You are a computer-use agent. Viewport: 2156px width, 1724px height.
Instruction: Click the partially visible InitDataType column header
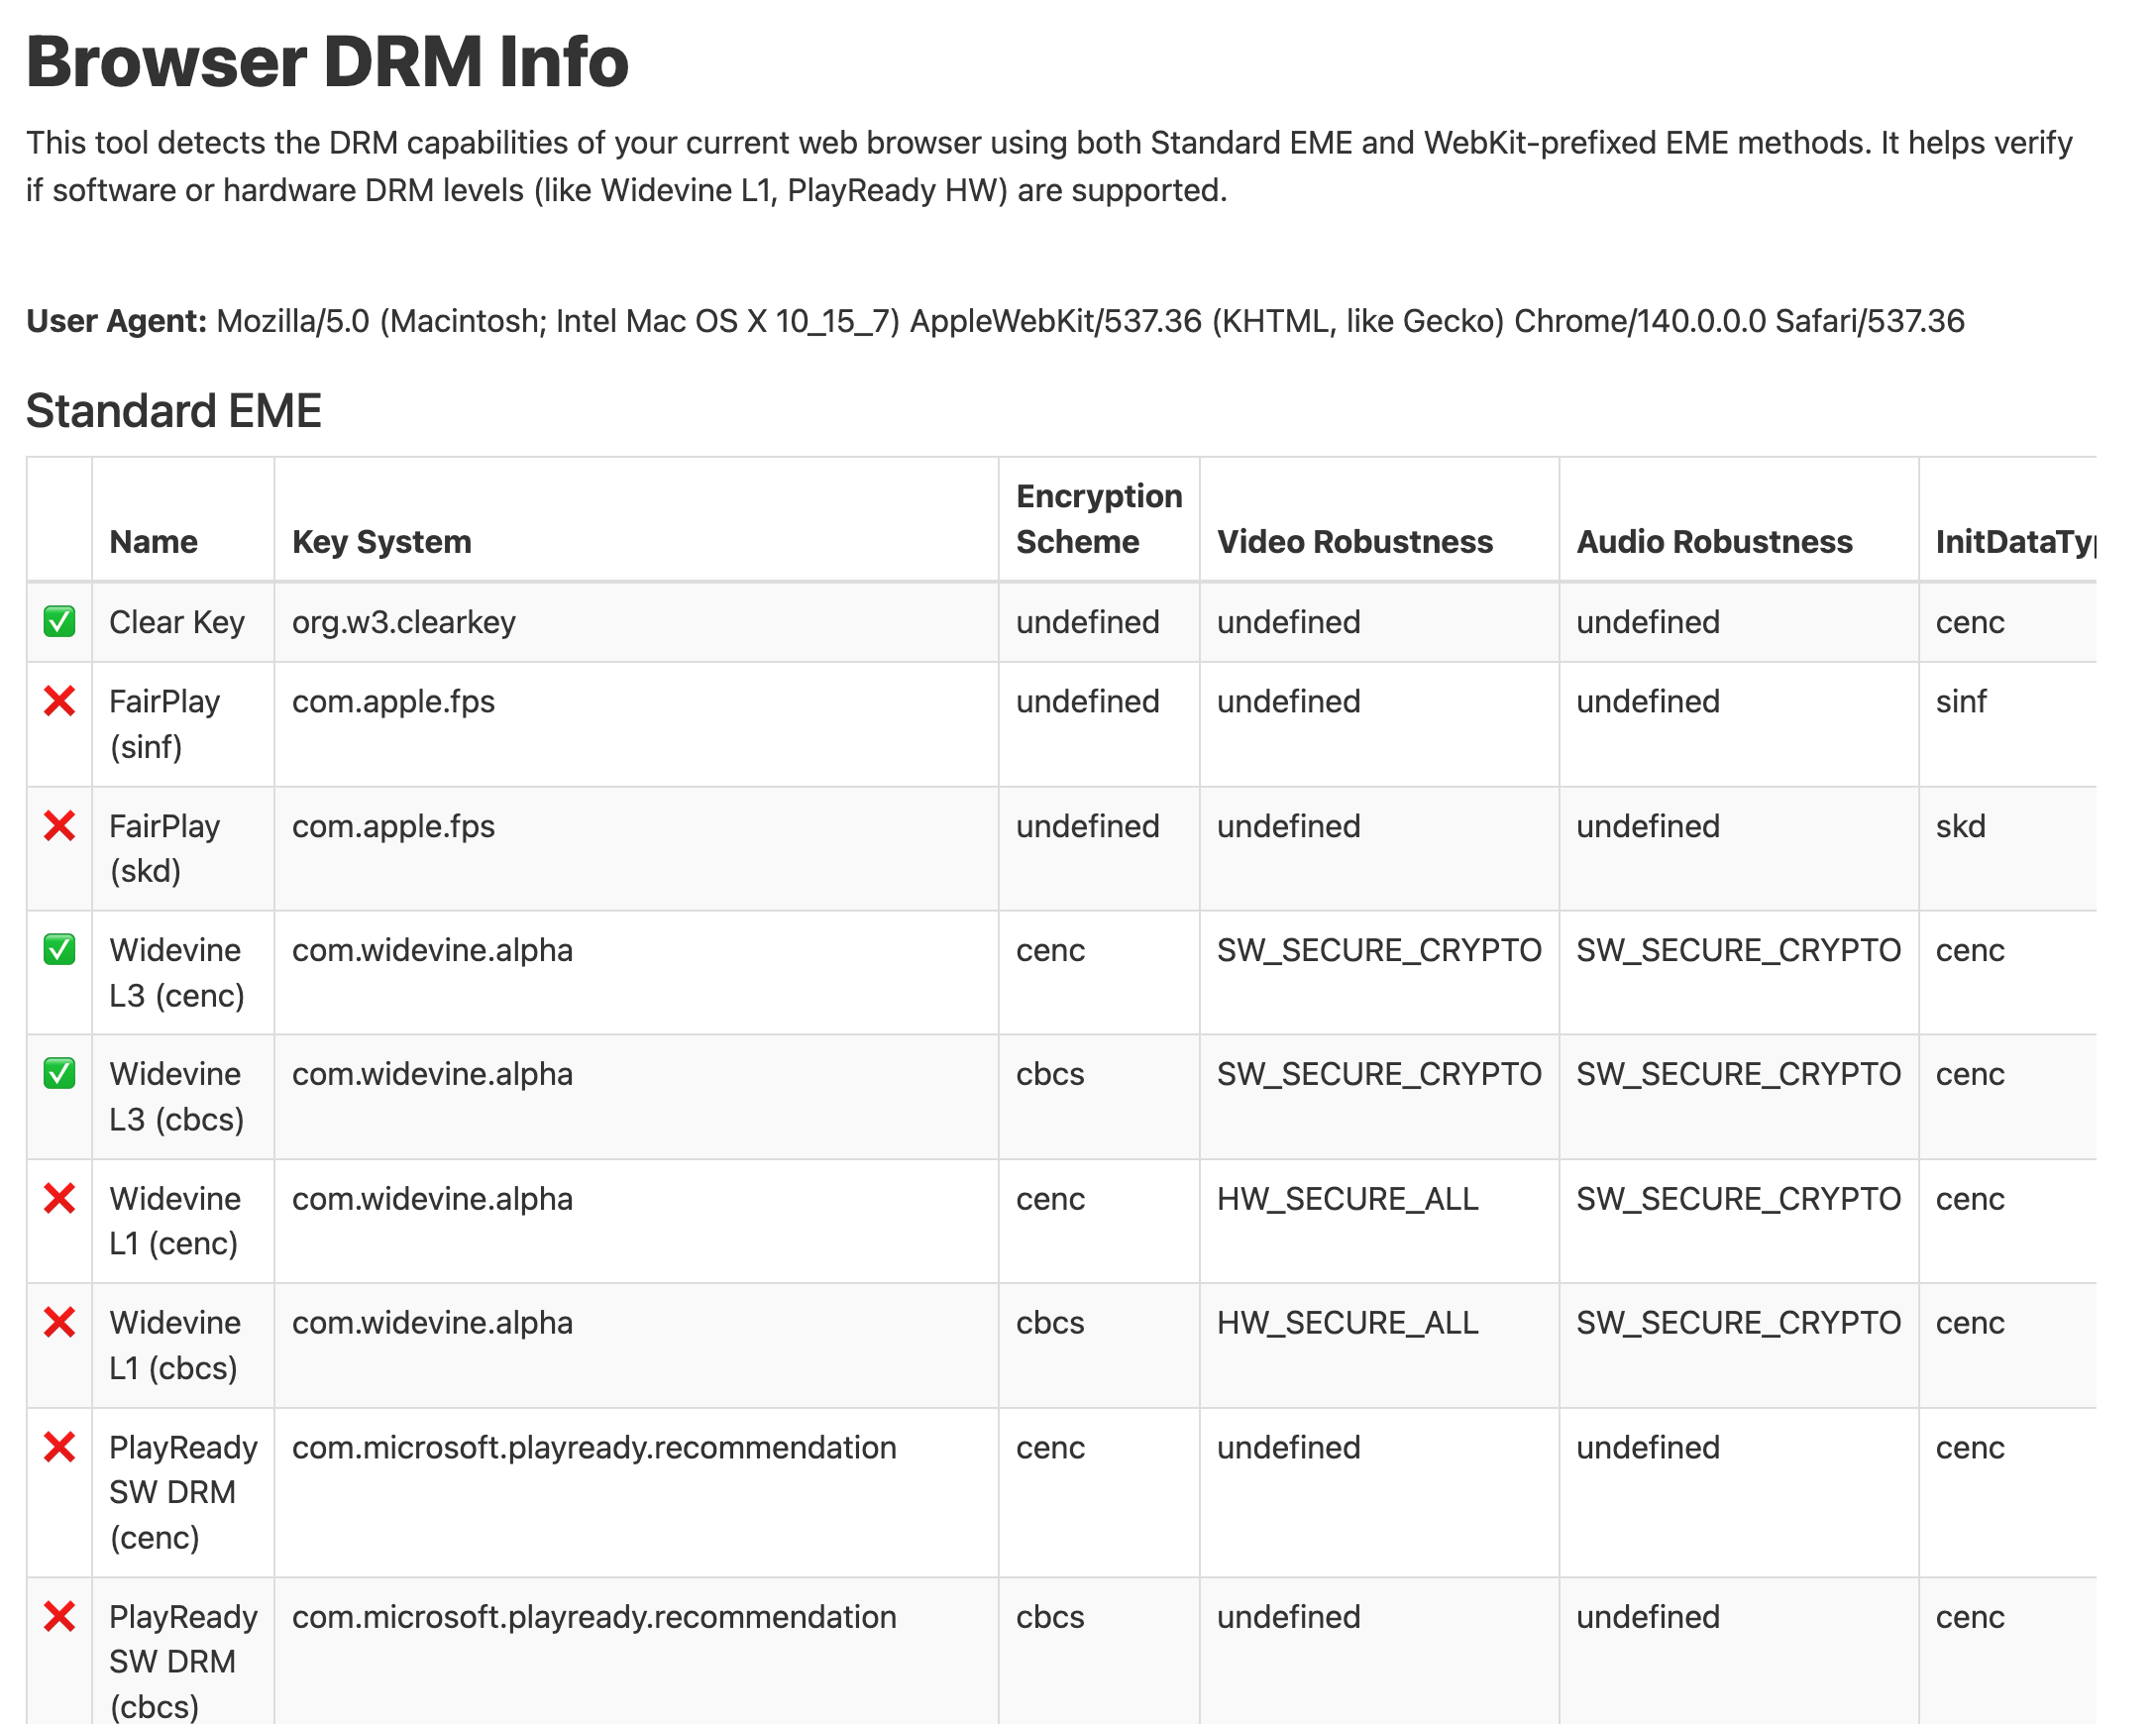[2014, 542]
